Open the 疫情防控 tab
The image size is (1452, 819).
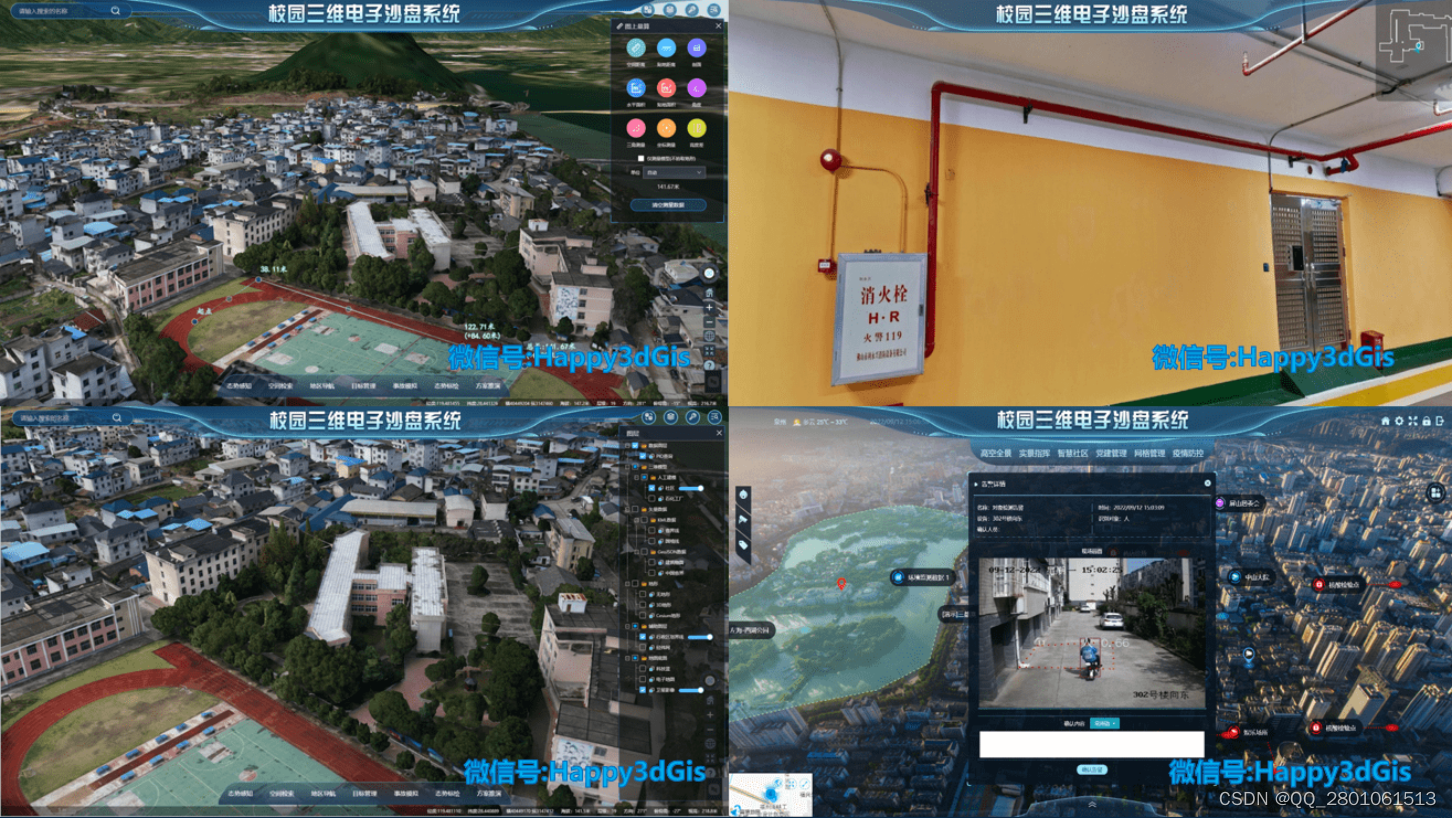click(x=1187, y=453)
